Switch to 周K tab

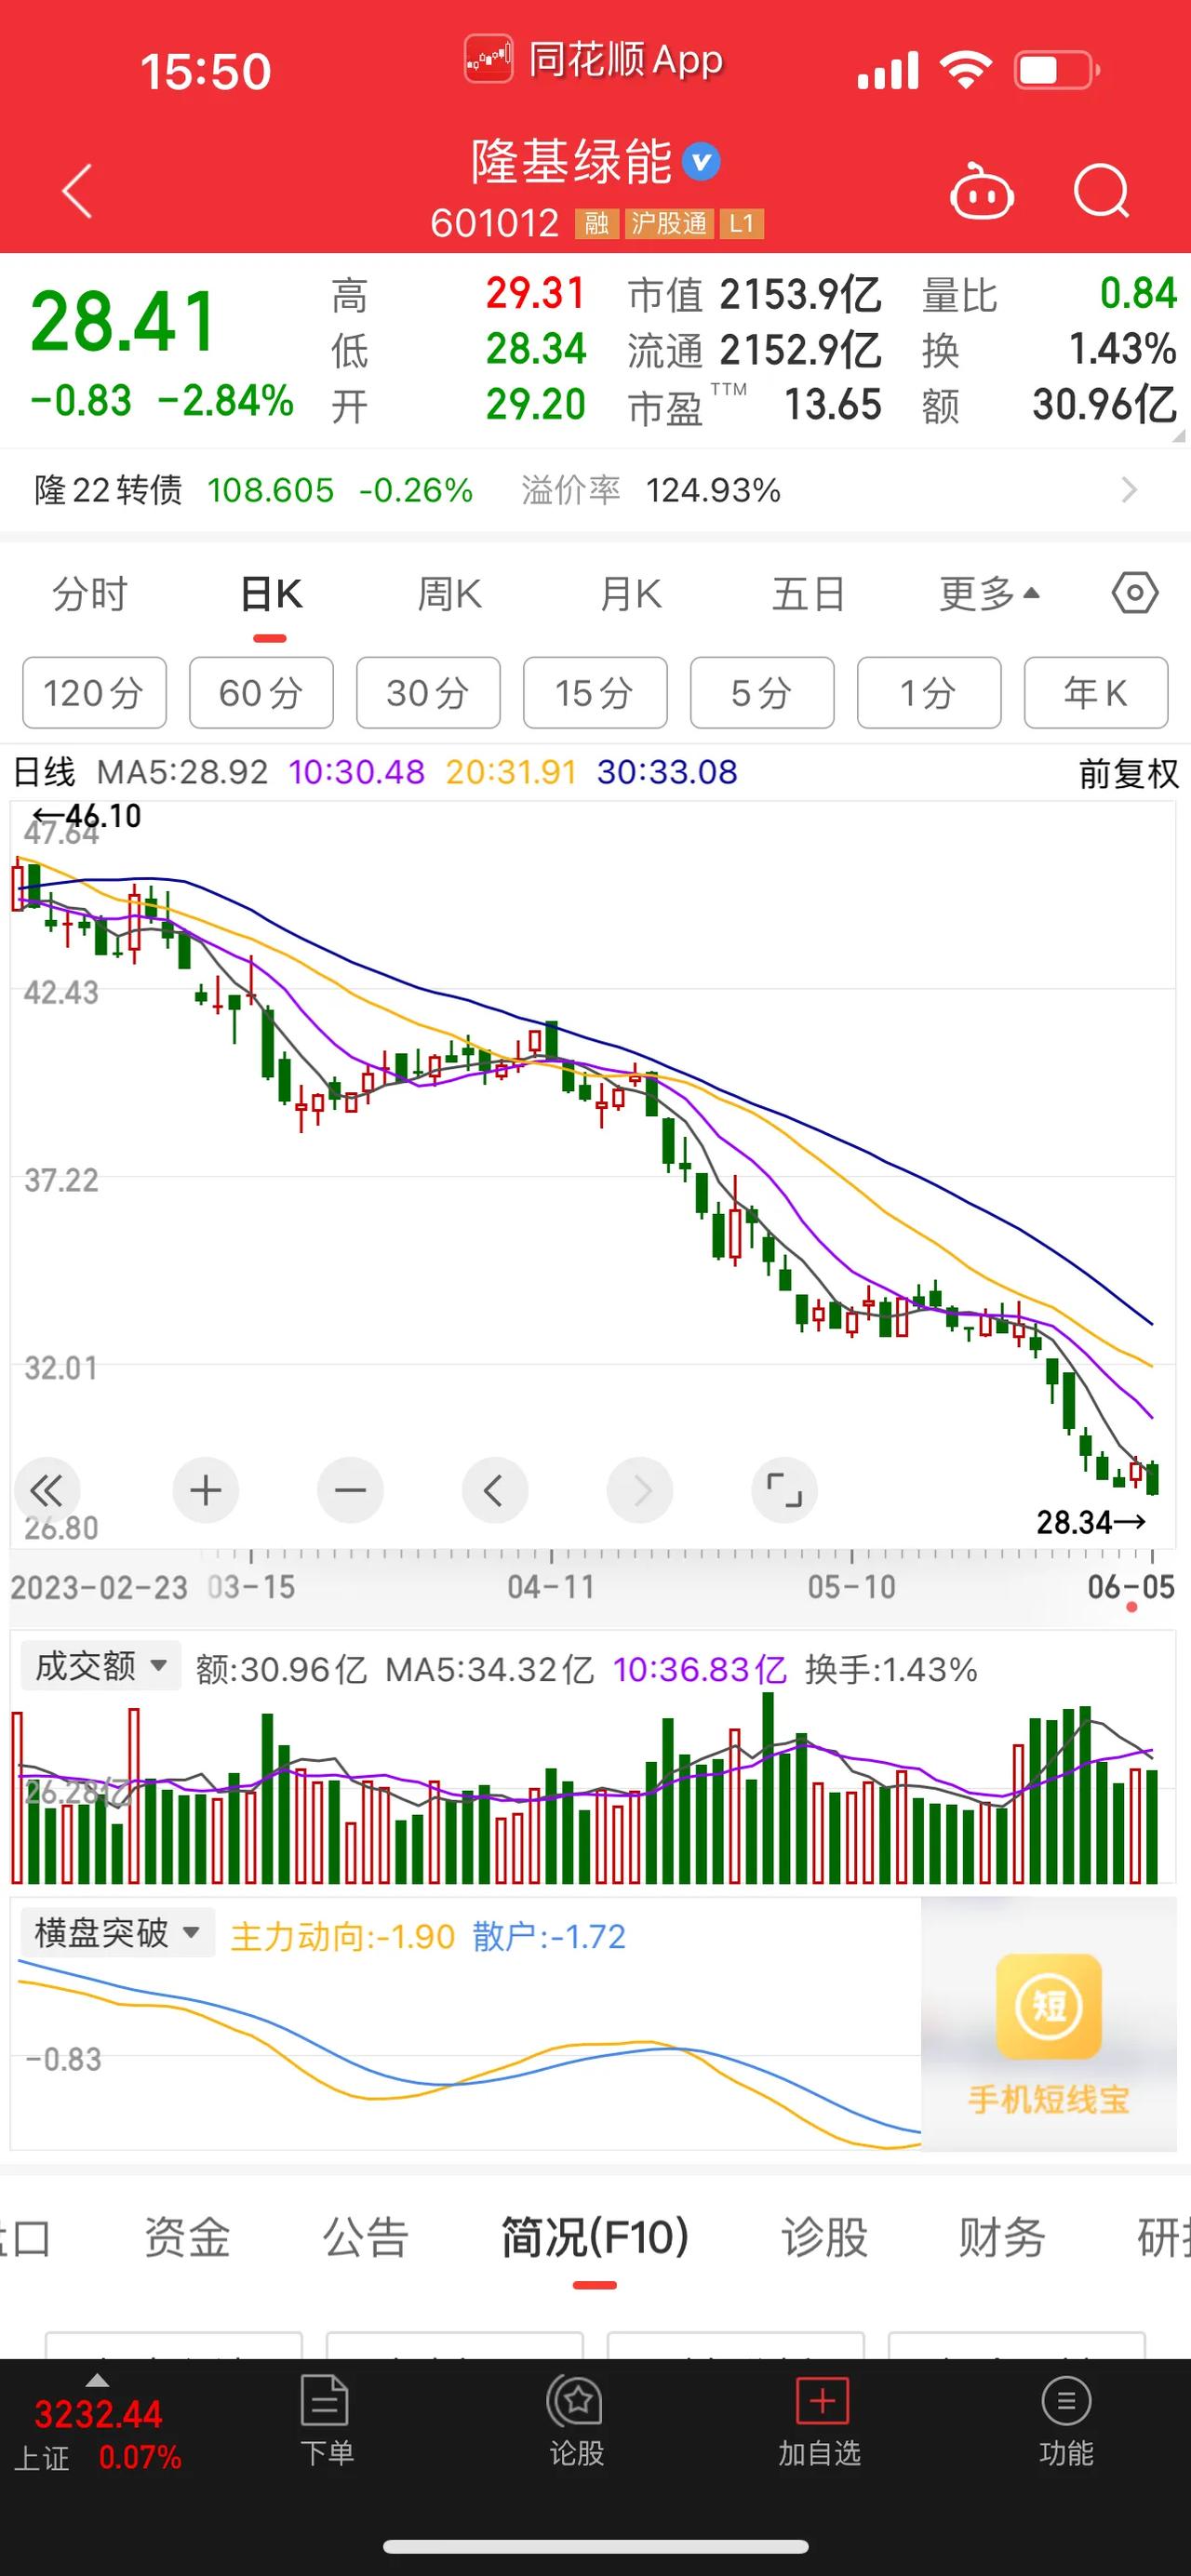click(x=449, y=594)
